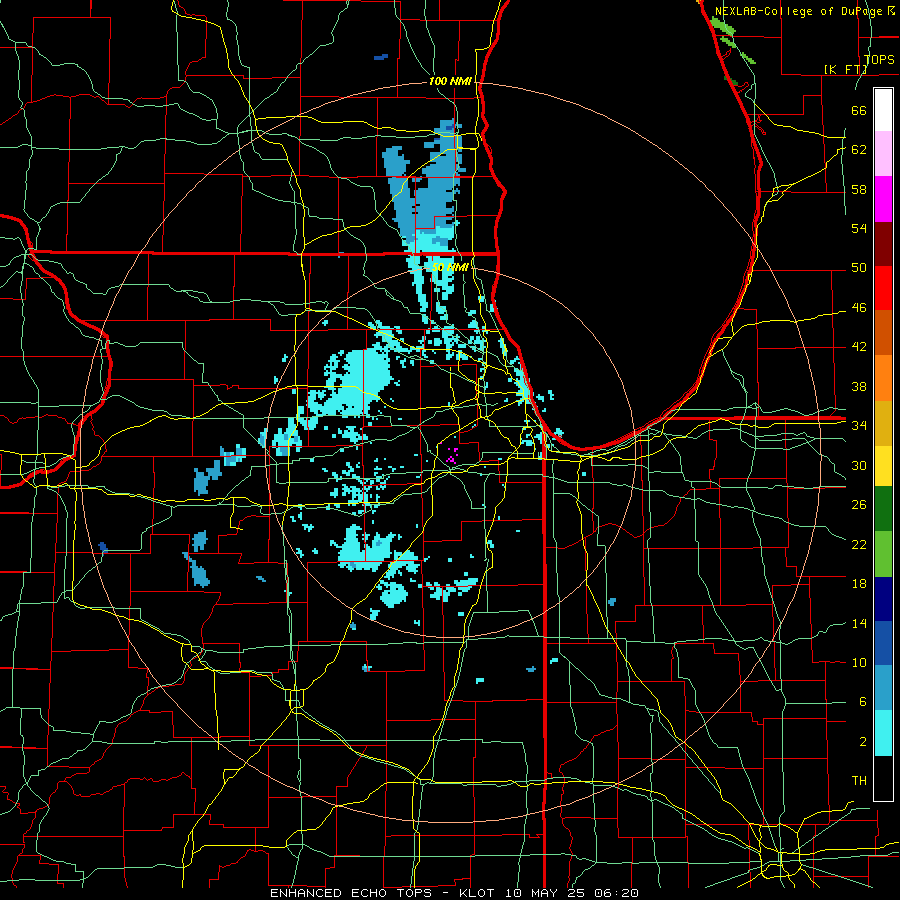
Task: Click the magenta echo cluster near the radar center
Action: click(452, 456)
